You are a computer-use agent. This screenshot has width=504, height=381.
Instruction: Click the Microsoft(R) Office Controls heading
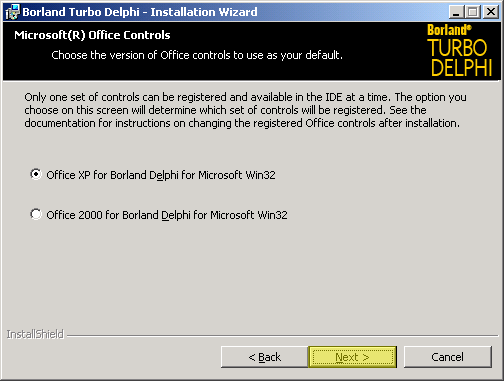[x=92, y=35]
